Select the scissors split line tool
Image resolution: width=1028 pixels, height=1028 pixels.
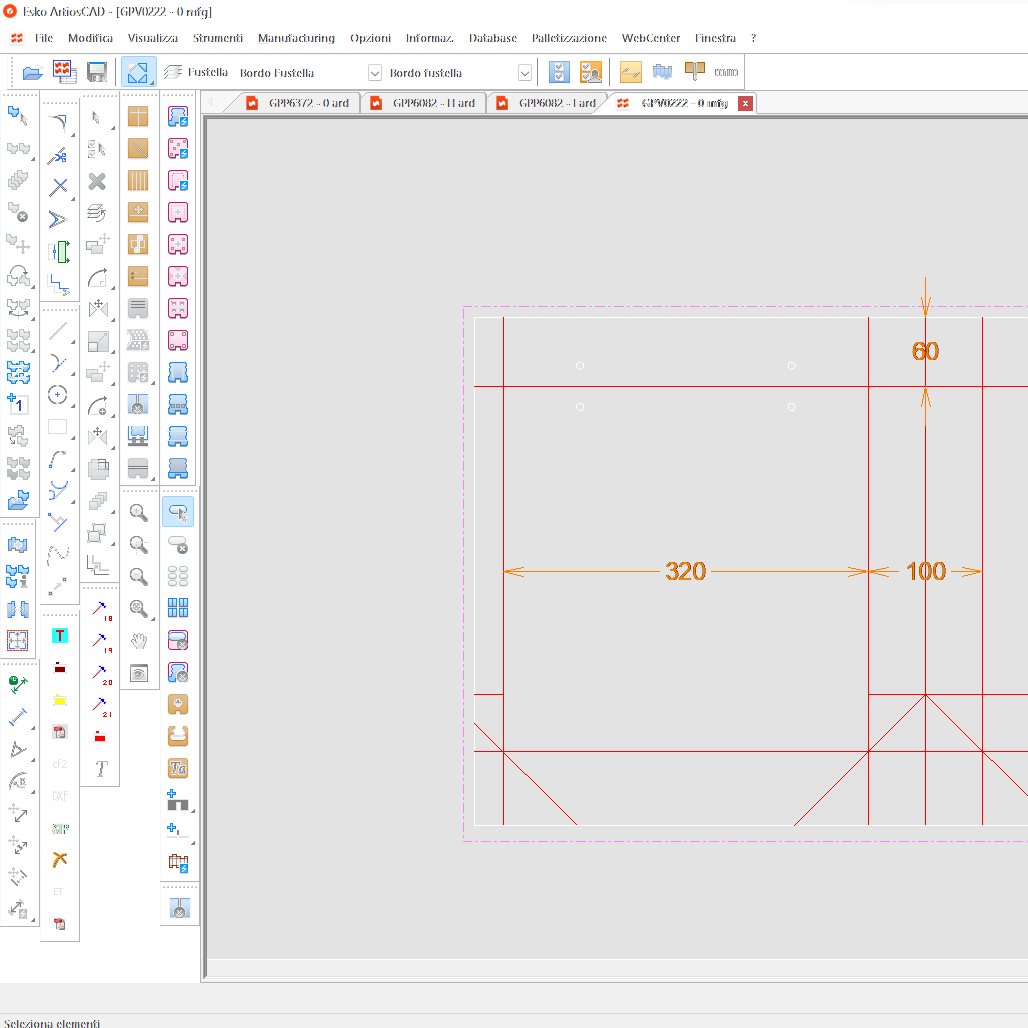(58, 155)
